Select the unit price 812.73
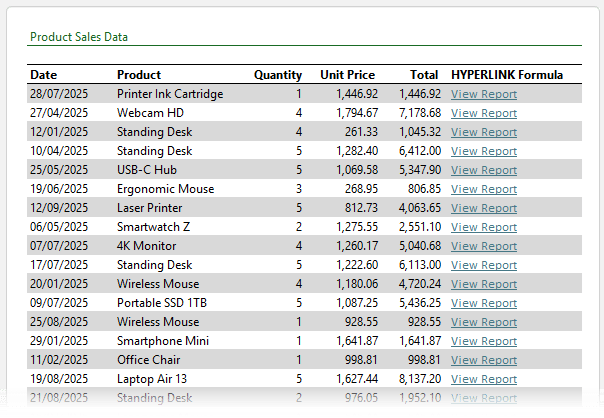Screen dimensions: 604x418 click(361, 208)
